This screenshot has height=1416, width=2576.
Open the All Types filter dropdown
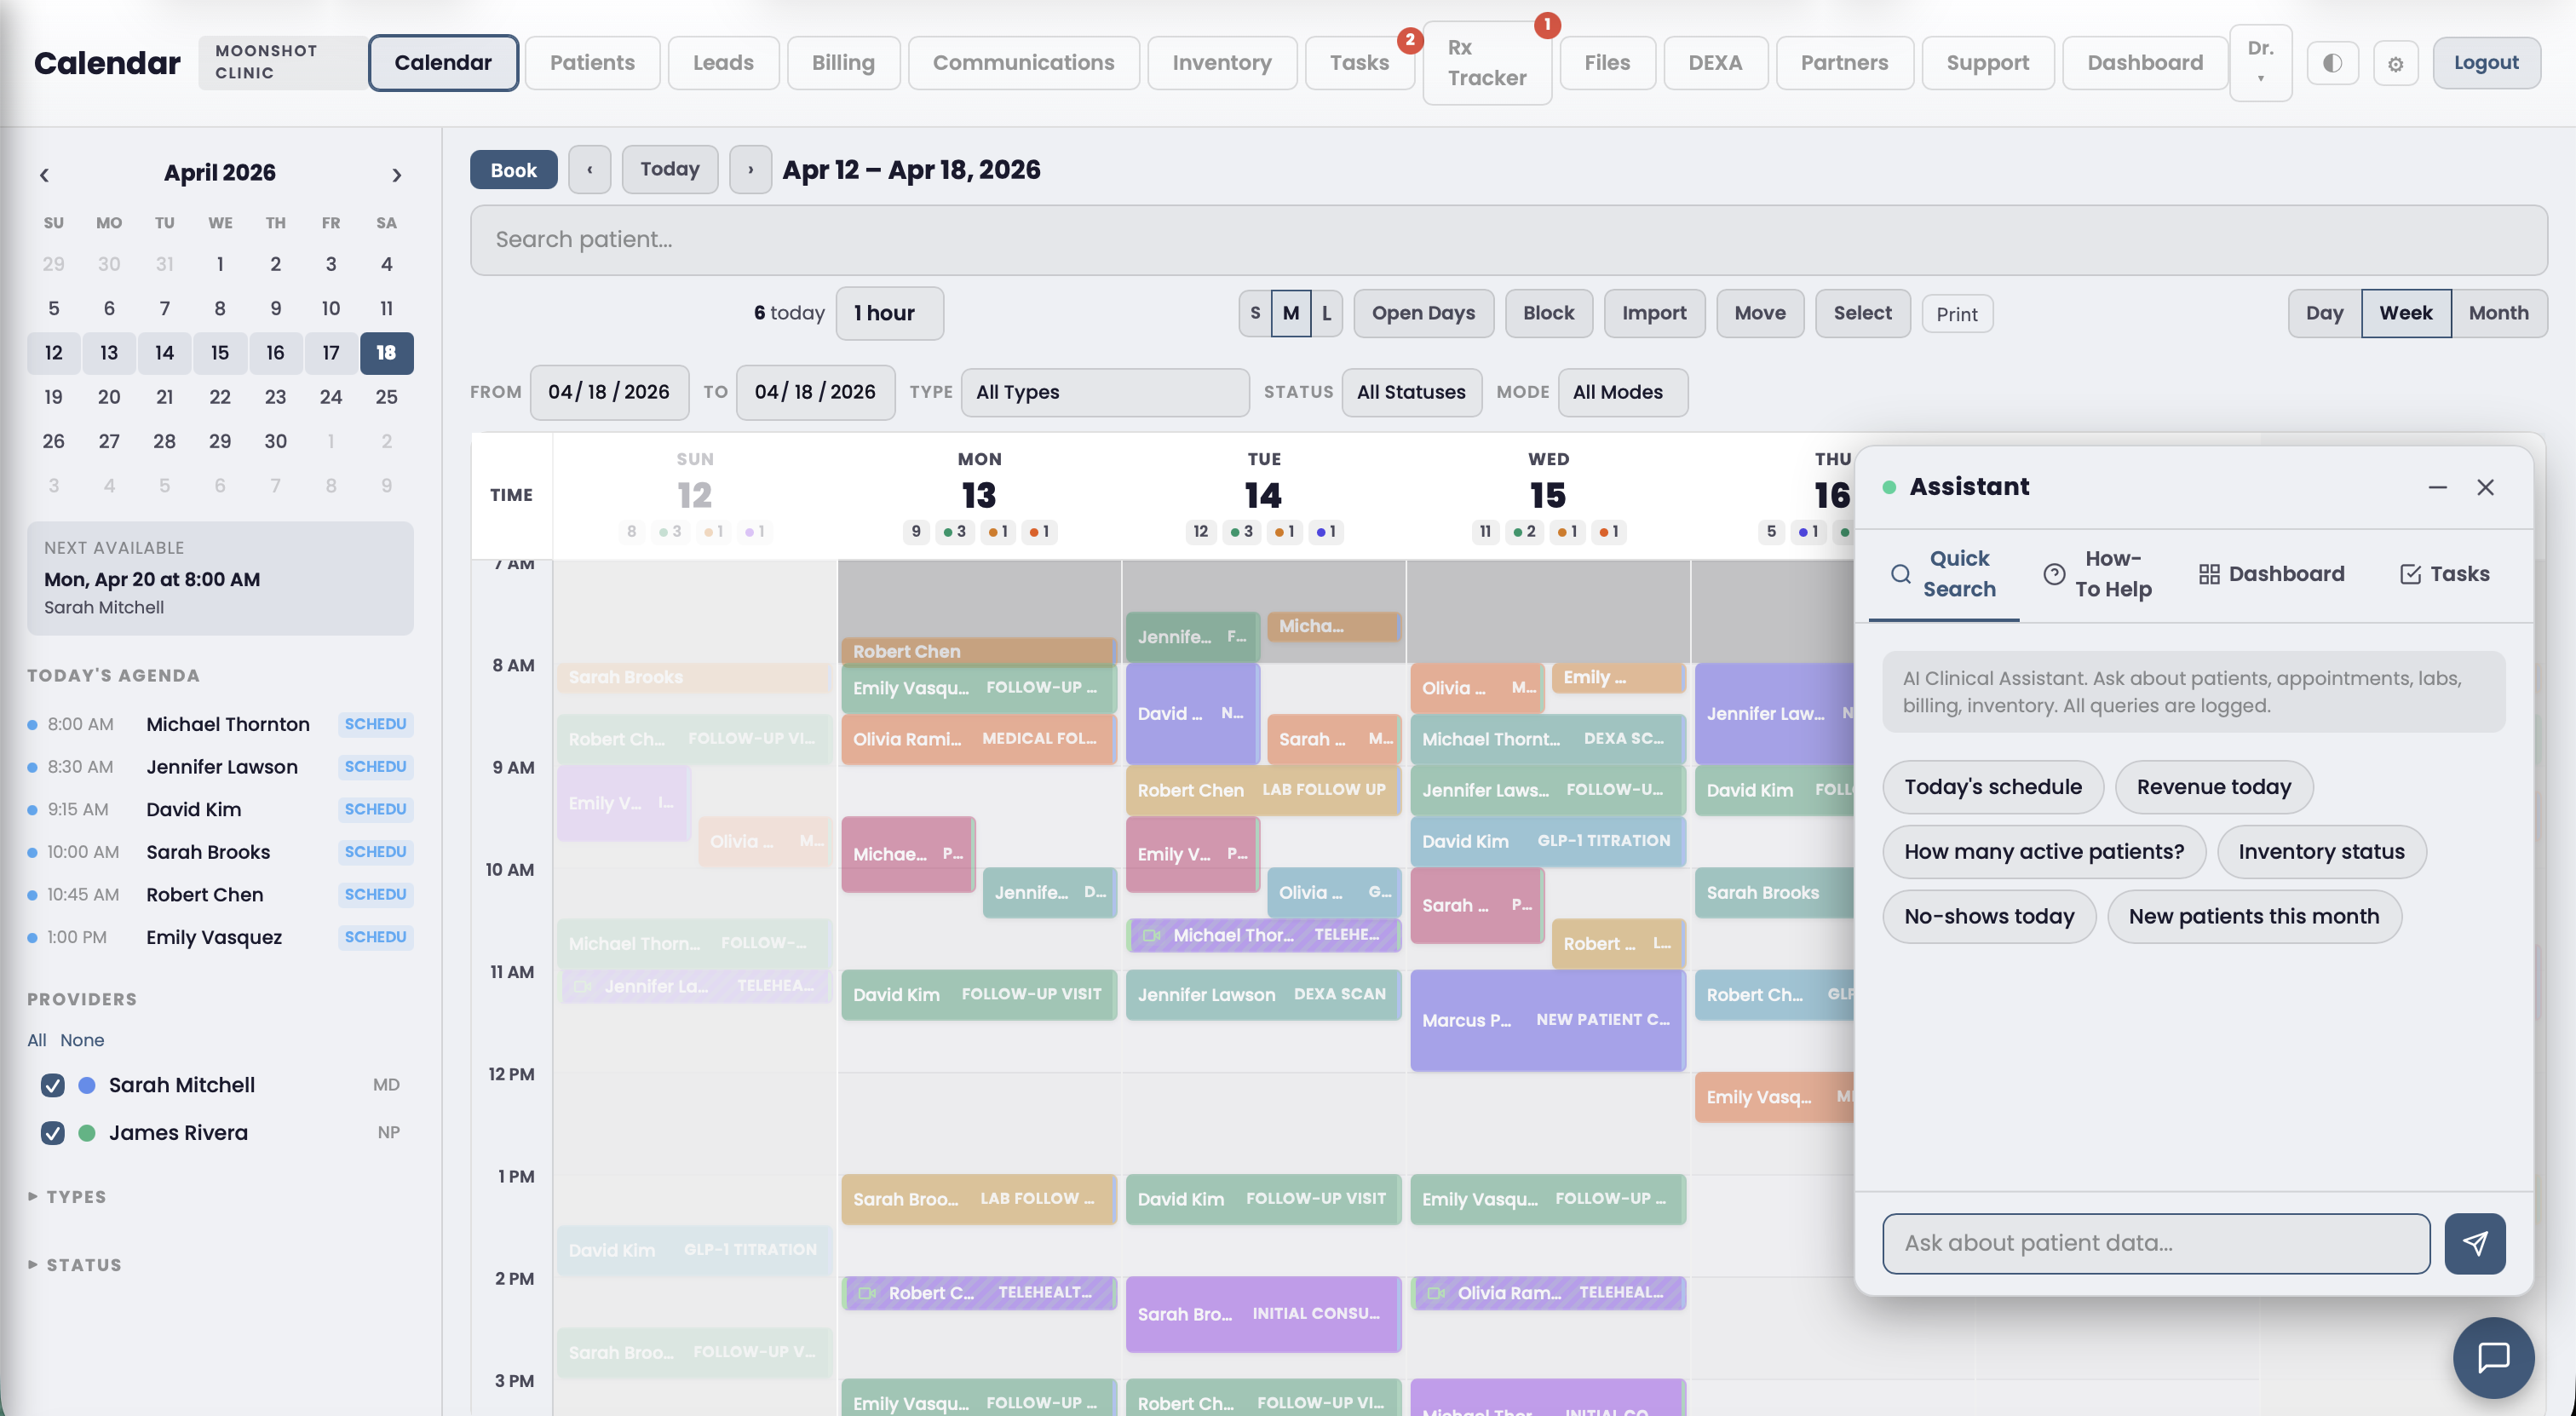pyautogui.click(x=1105, y=392)
